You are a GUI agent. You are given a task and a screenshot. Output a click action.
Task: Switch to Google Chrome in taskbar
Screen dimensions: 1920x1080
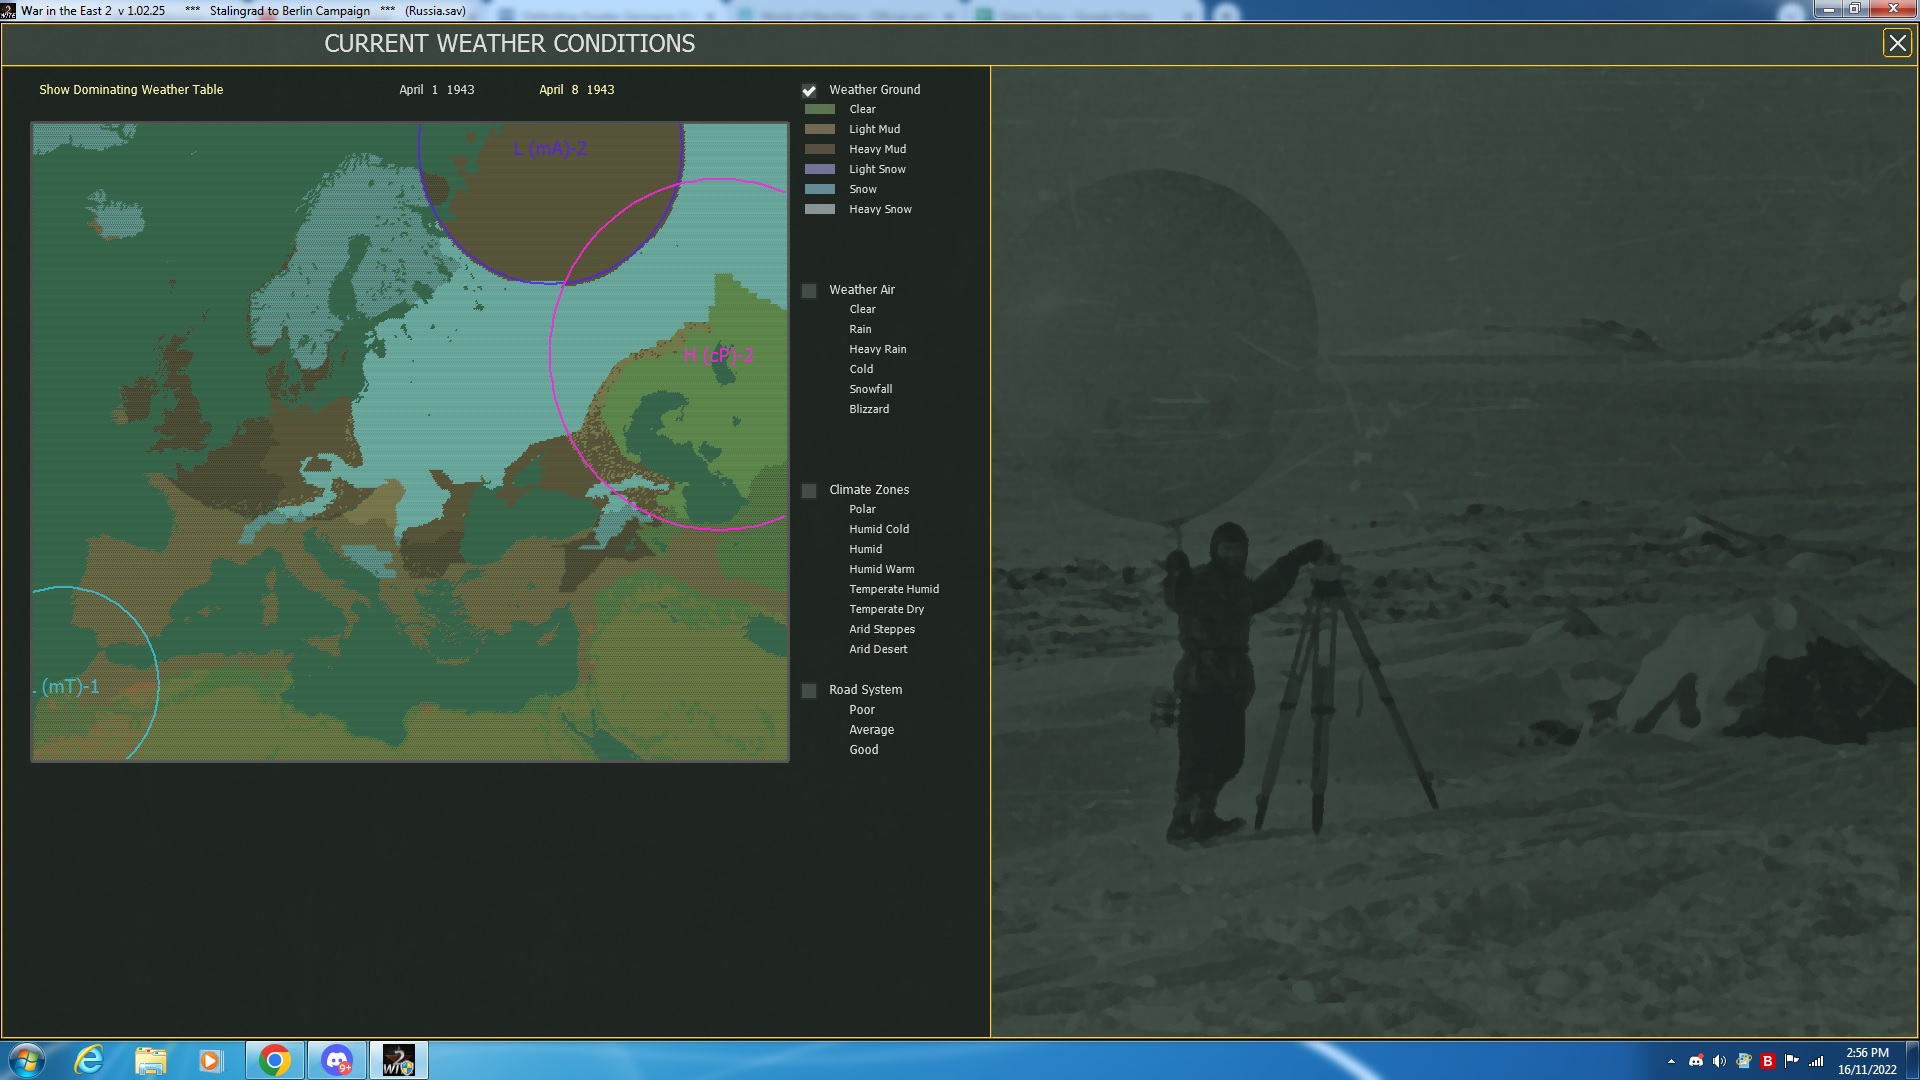[x=274, y=1060]
